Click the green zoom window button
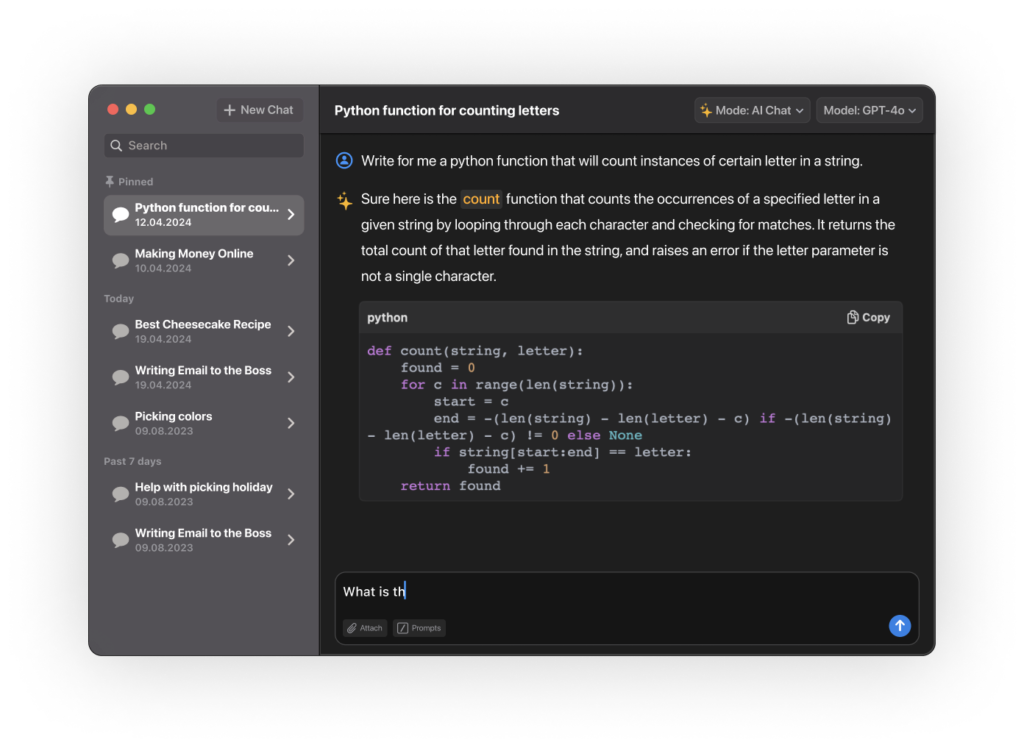The image size is (1024, 748). coord(150,109)
